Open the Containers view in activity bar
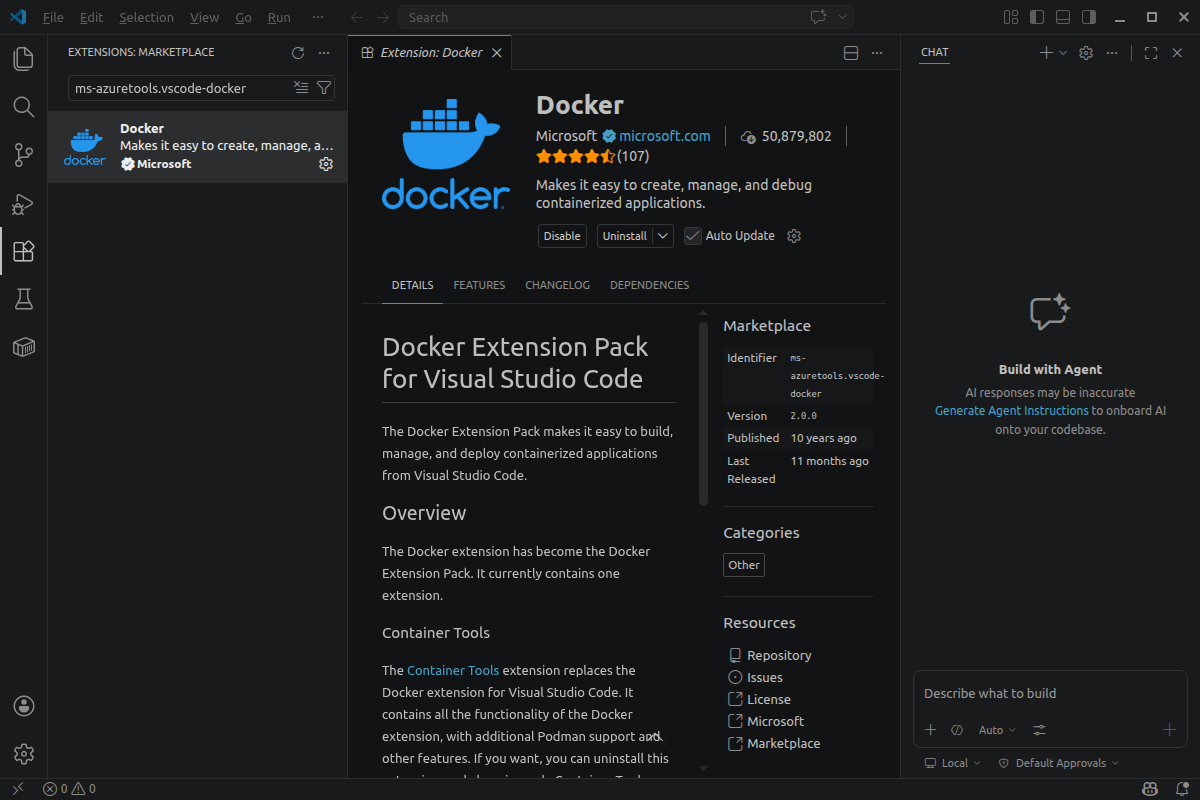 [24, 347]
